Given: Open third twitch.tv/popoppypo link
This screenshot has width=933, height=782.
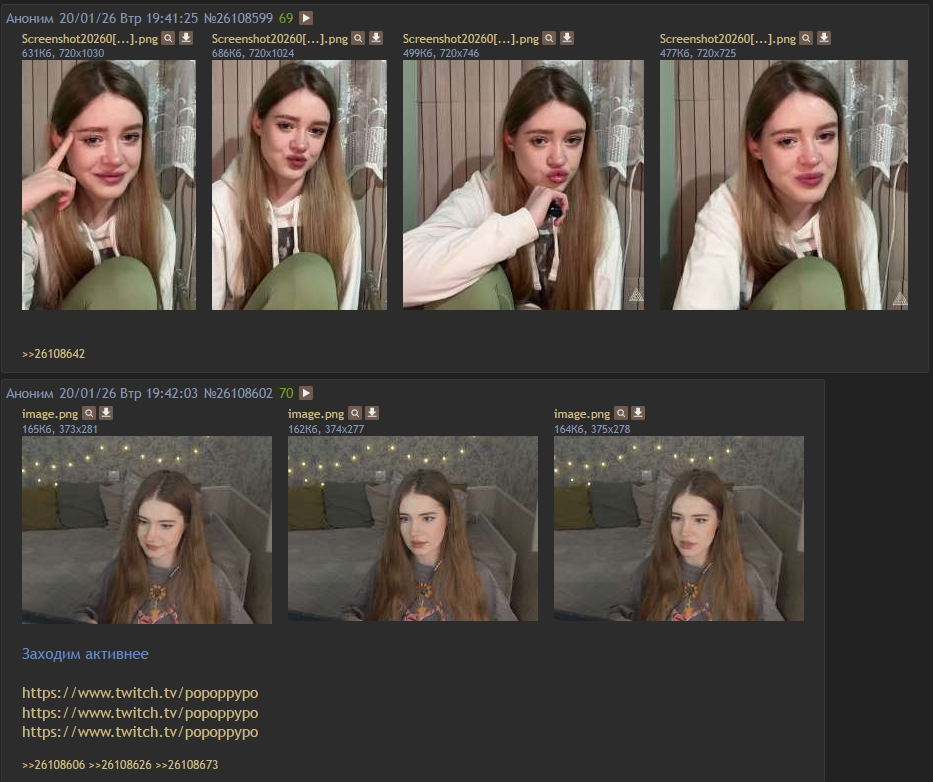Looking at the screenshot, I should tap(140, 732).
